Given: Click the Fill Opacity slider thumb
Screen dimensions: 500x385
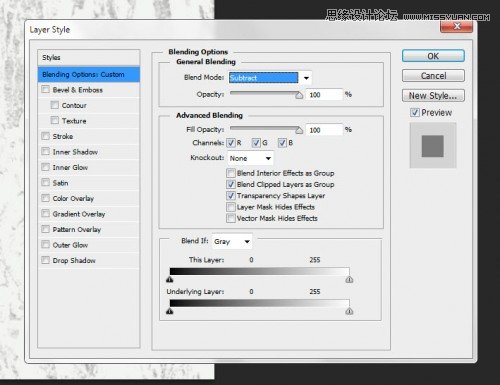Looking at the screenshot, I should tap(299, 130).
